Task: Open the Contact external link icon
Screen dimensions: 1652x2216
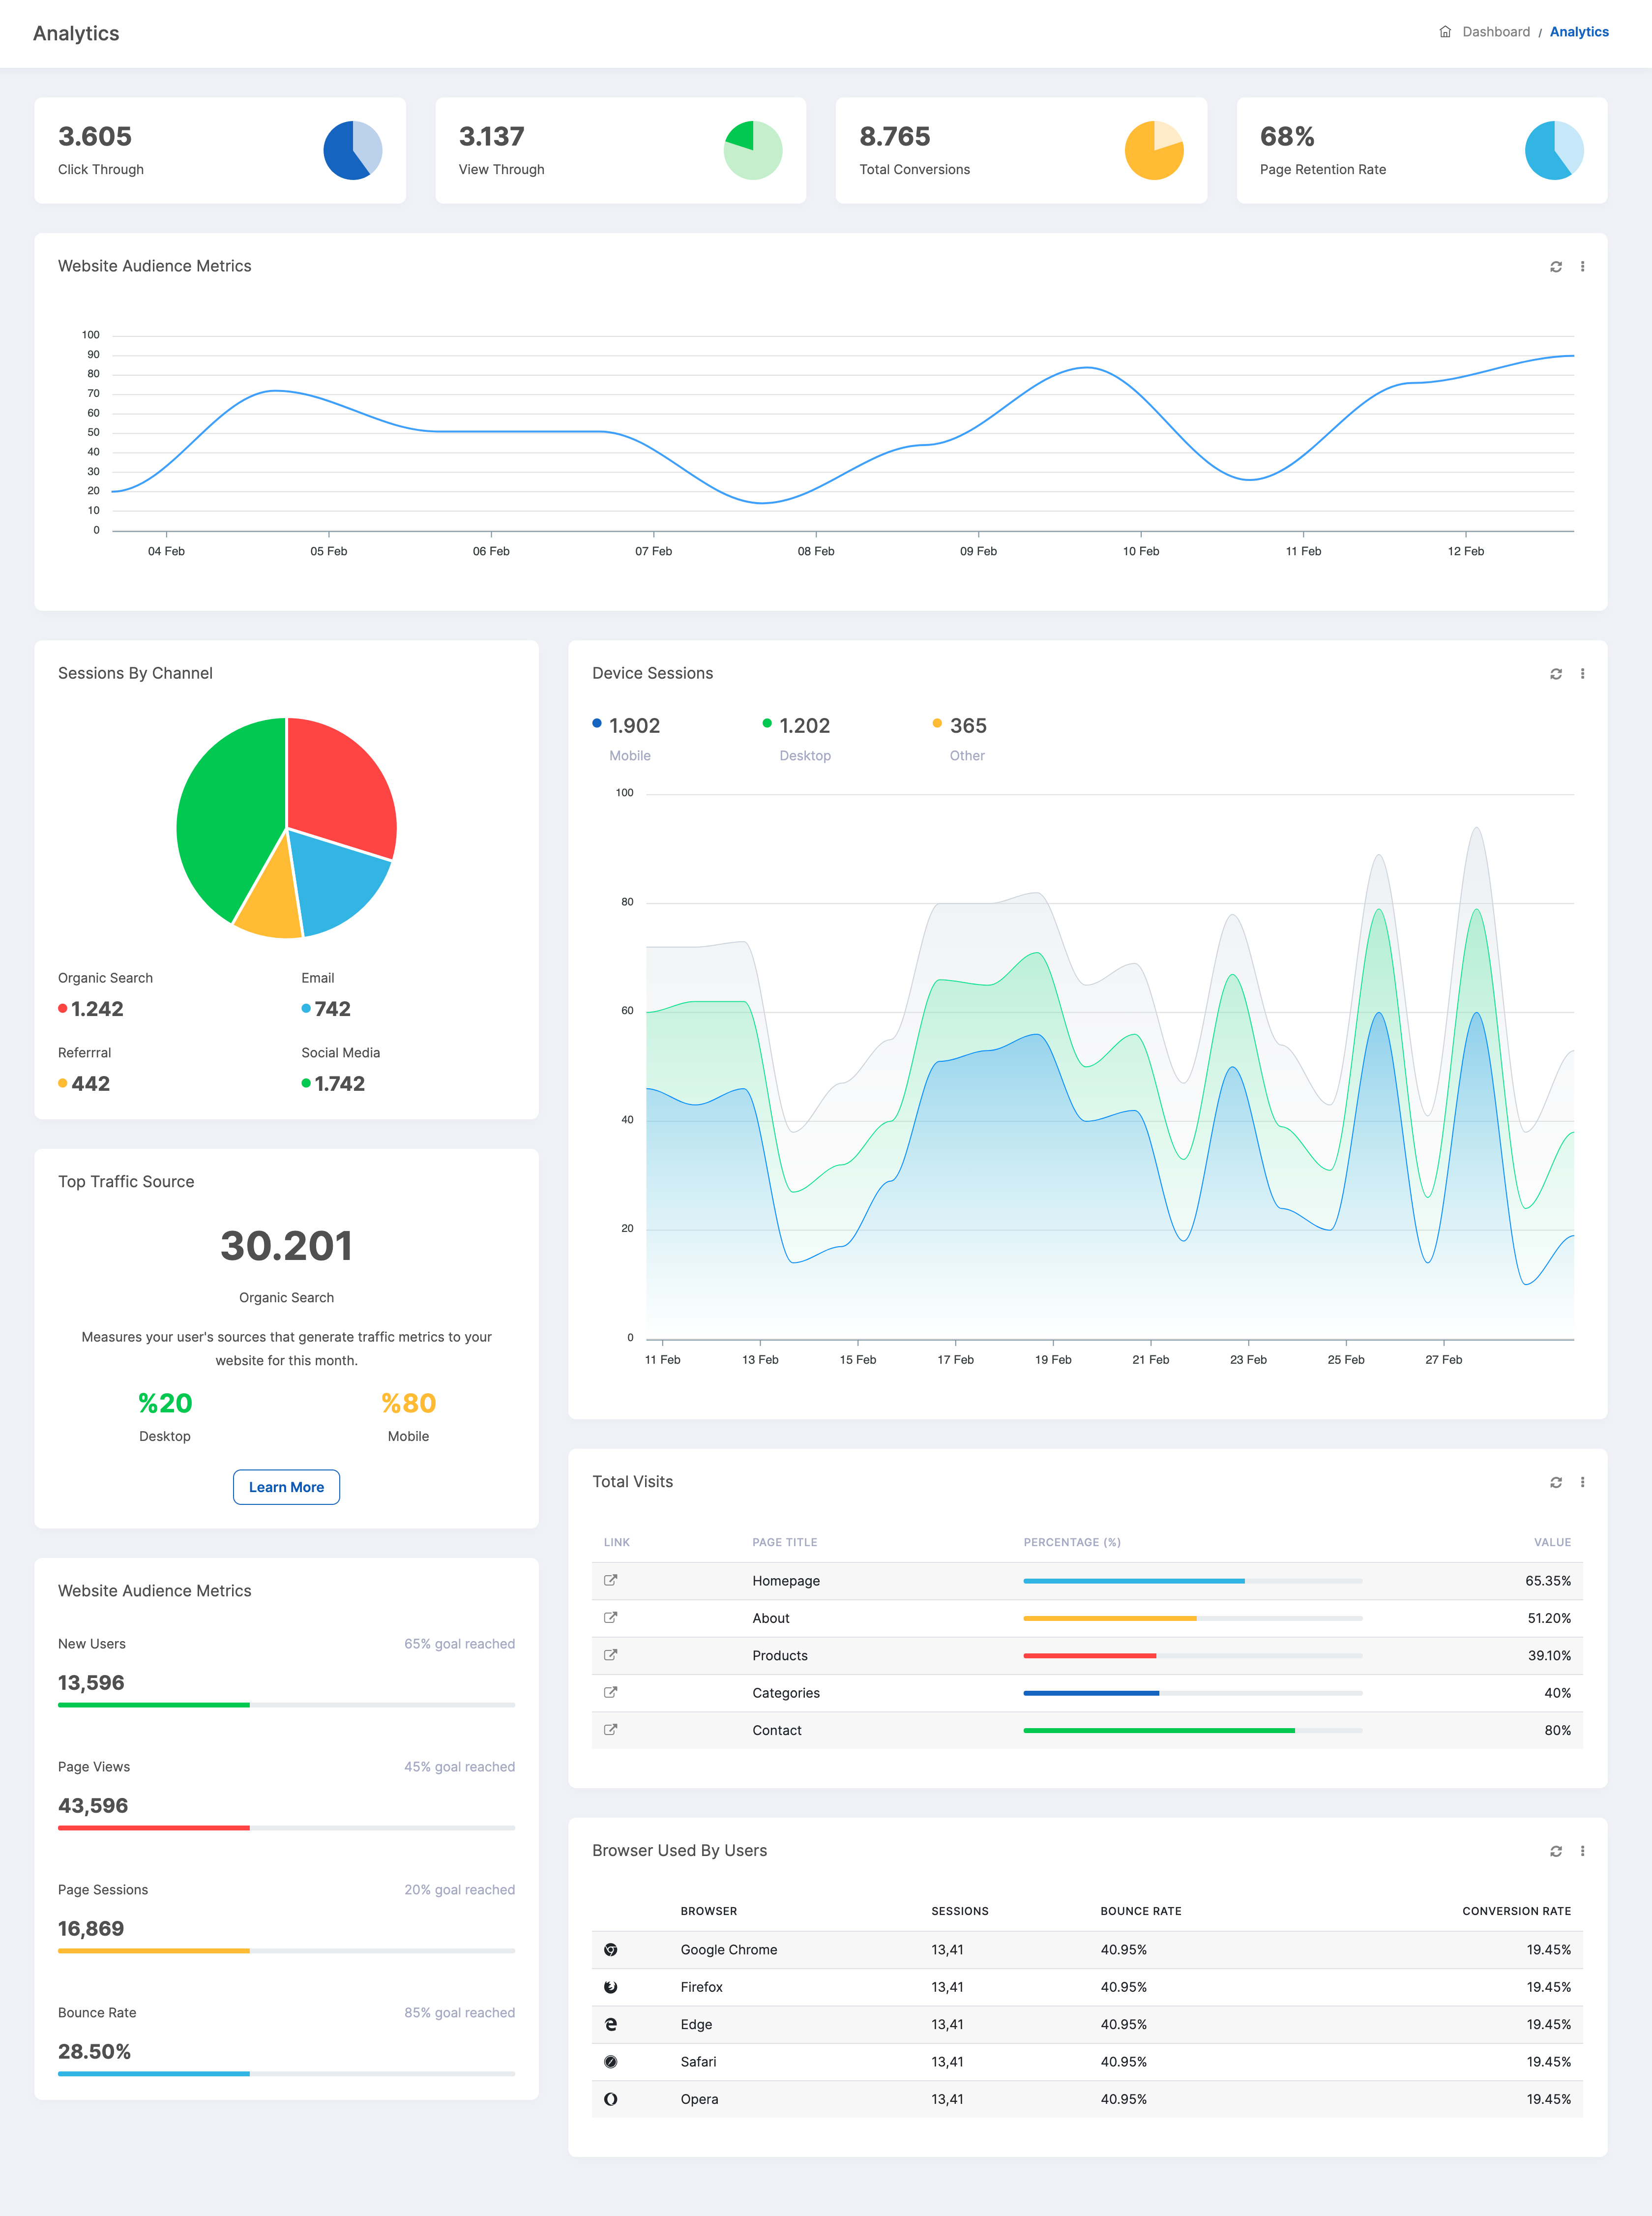Action: pyautogui.click(x=610, y=1730)
